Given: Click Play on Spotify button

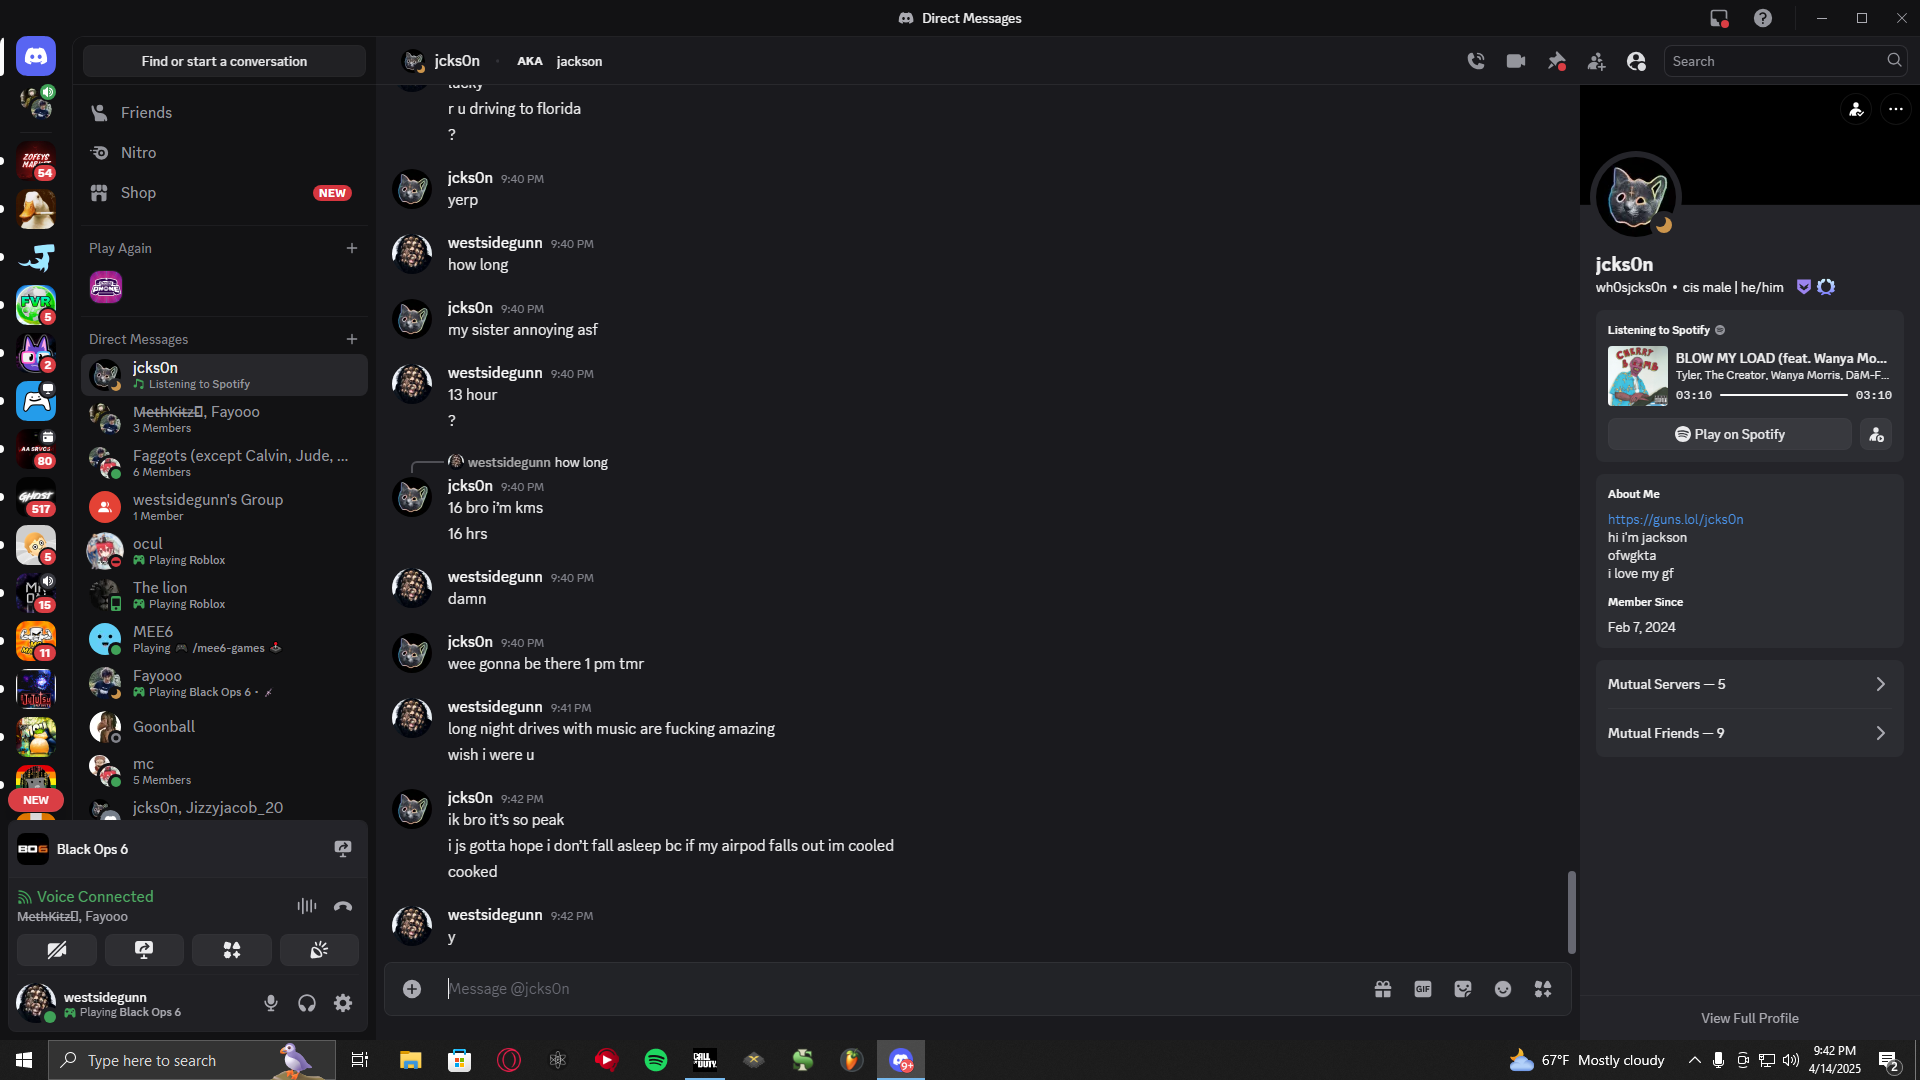Looking at the screenshot, I should pos(1729,434).
